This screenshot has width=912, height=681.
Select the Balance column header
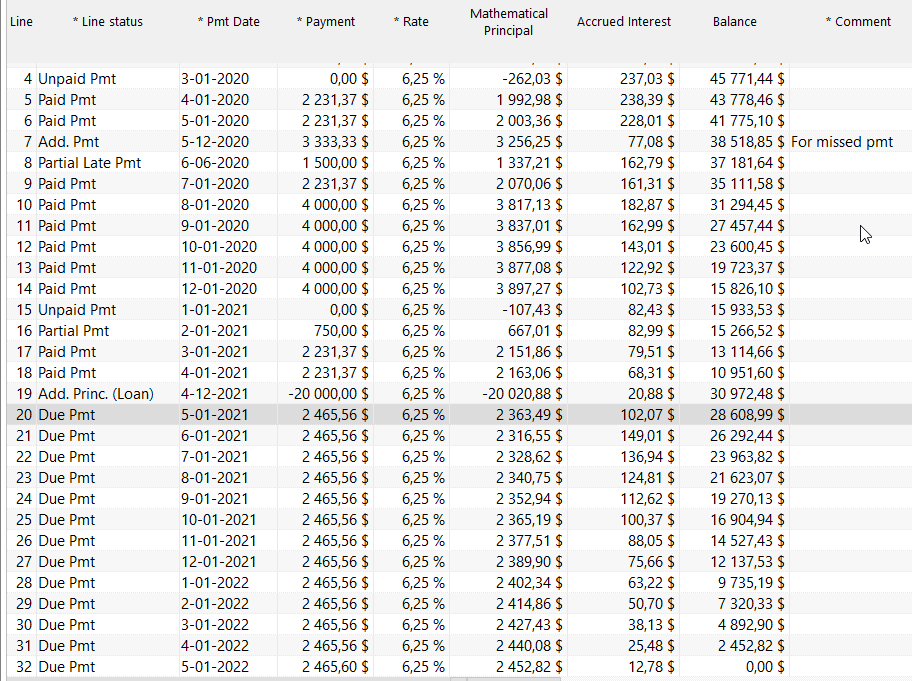pyautogui.click(x=735, y=22)
